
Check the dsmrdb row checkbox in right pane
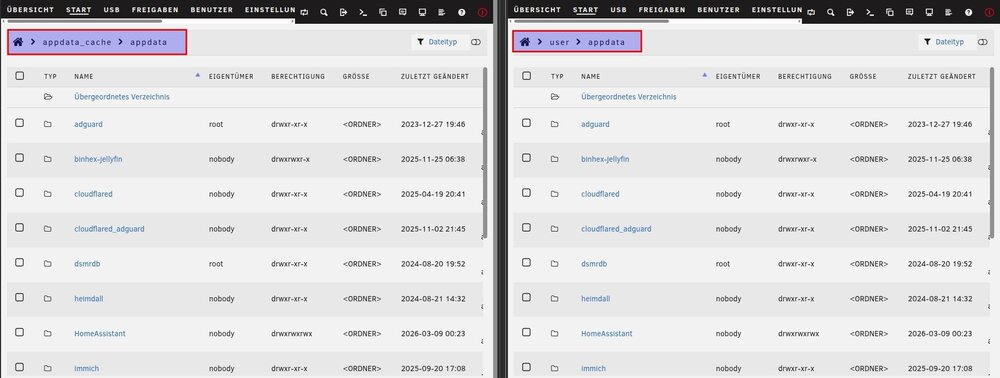[x=526, y=263]
